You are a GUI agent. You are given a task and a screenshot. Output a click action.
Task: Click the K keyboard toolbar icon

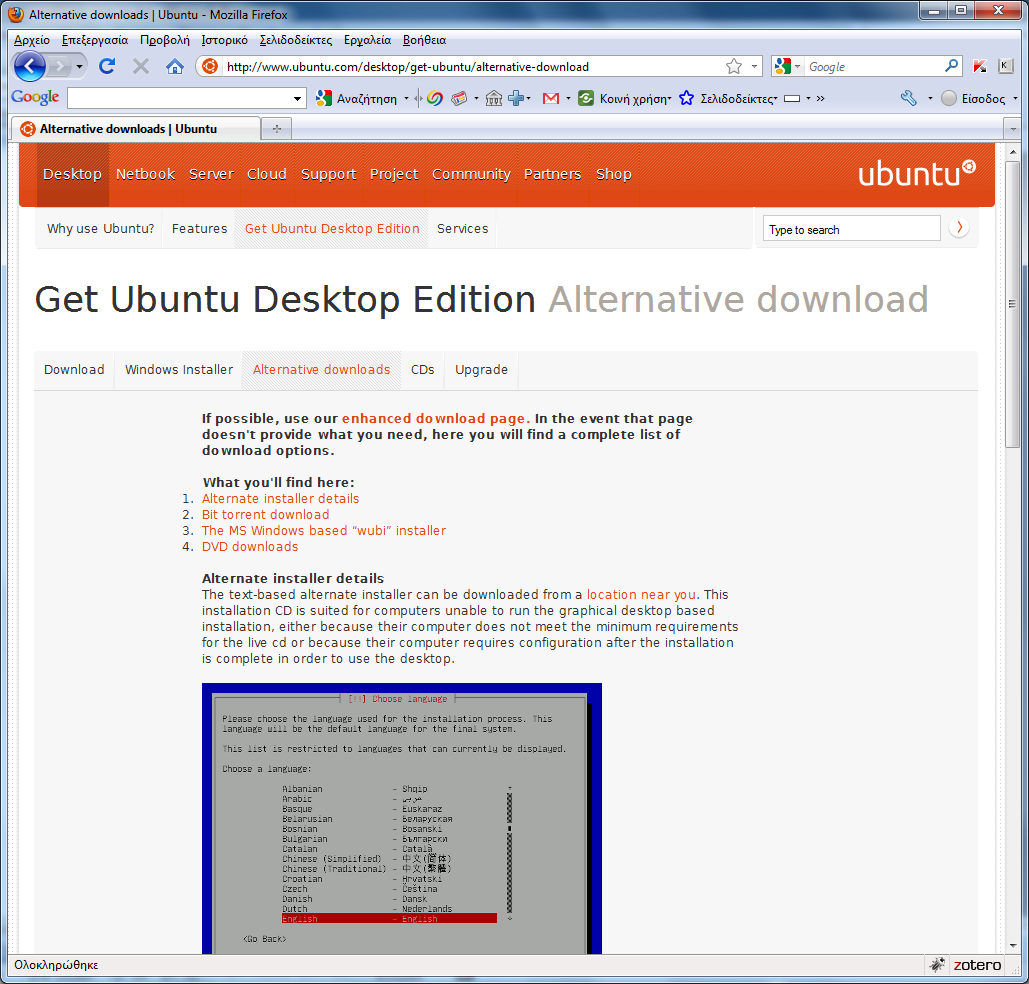(1005, 66)
